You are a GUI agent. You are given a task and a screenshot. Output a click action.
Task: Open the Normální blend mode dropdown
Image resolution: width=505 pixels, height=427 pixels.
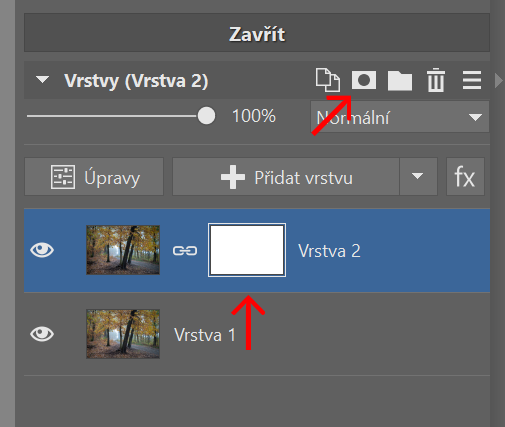click(400, 117)
